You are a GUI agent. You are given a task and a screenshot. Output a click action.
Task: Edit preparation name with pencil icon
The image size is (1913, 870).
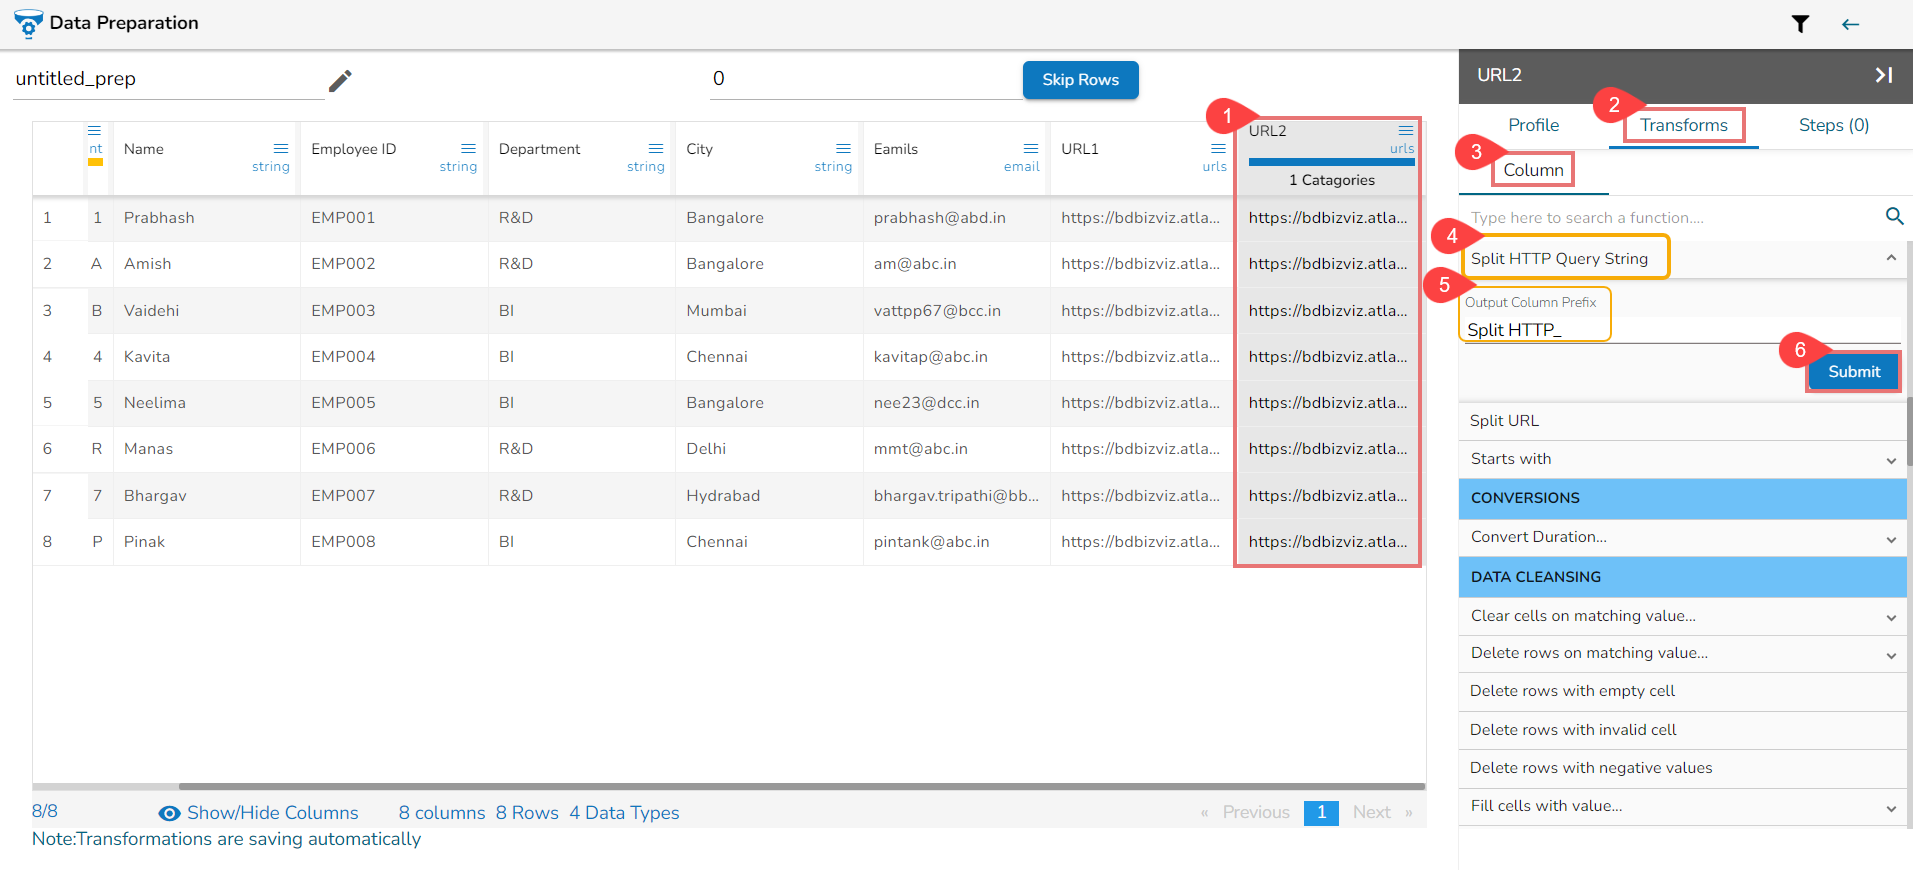(x=340, y=80)
